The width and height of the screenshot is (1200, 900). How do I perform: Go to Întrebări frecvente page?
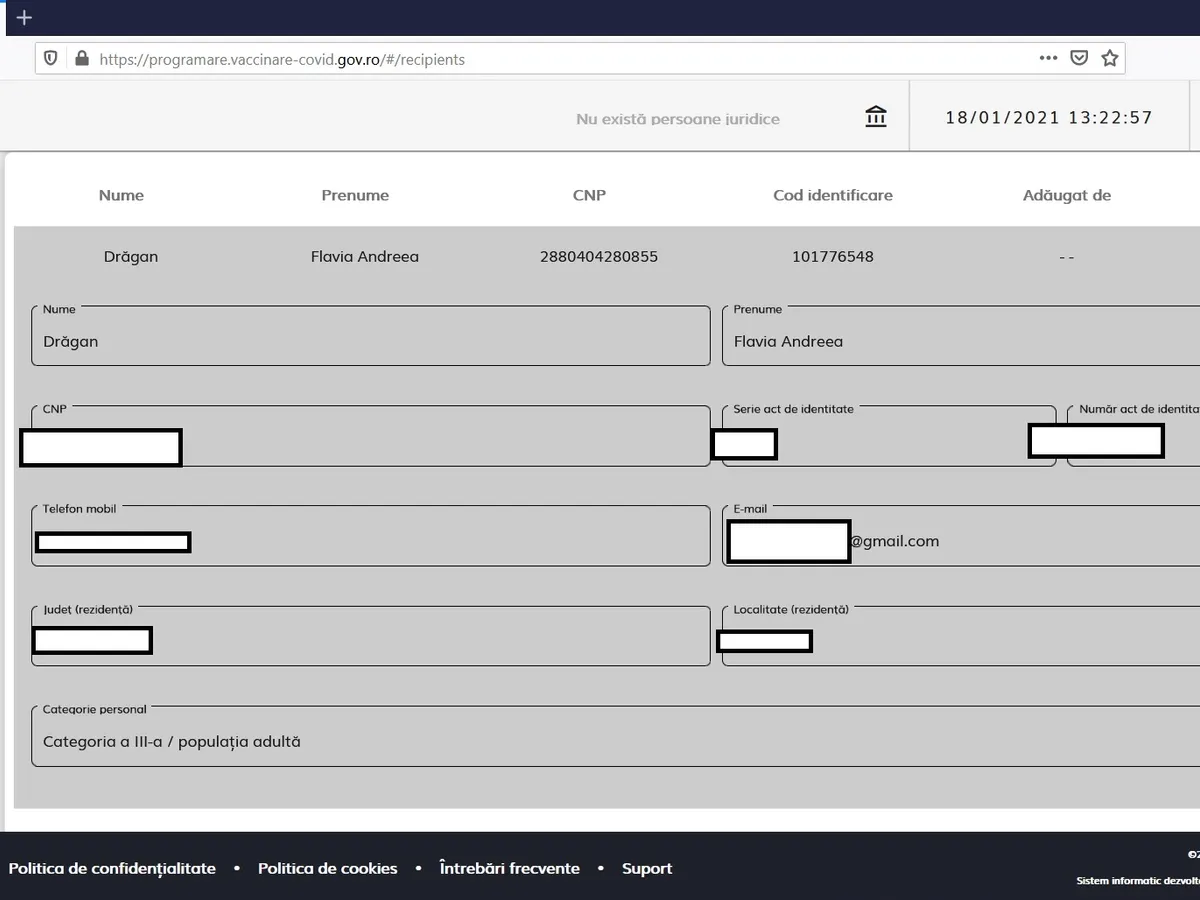pyautogui.click(x=509, y=868)
